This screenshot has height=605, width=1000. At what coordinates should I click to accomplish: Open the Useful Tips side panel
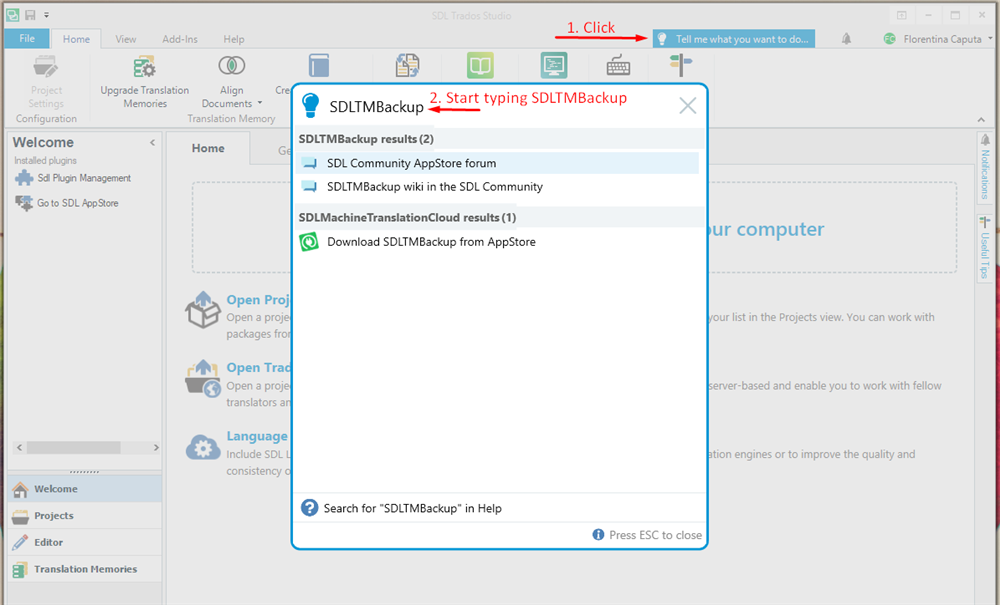985,247
